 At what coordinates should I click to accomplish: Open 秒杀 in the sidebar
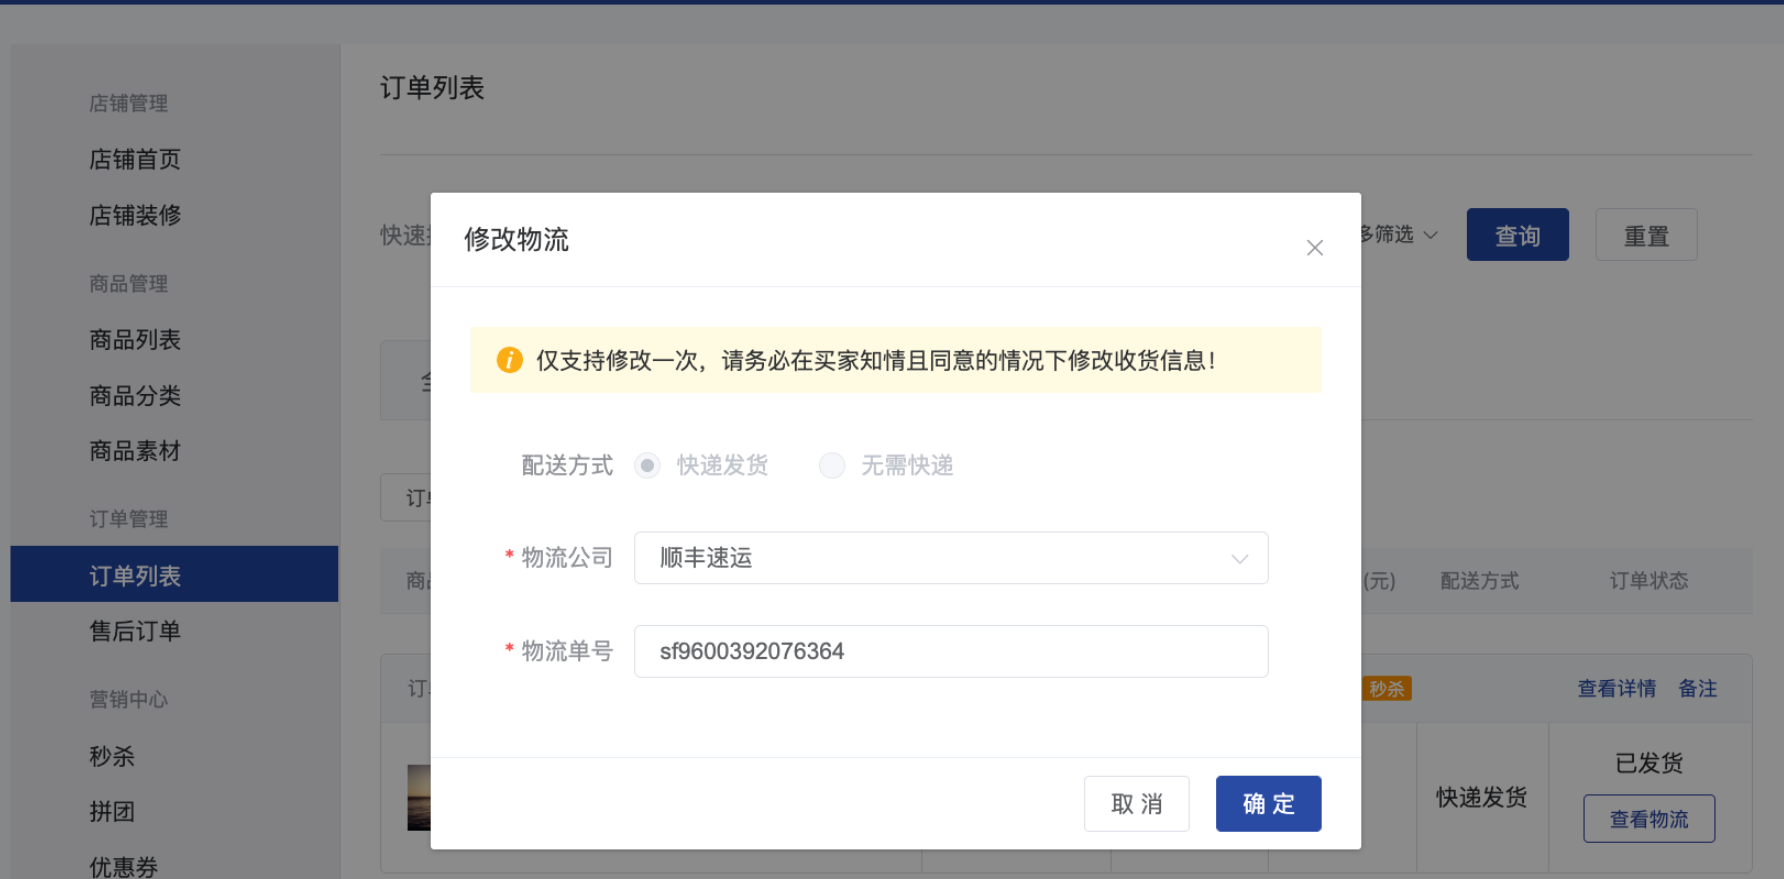point(112,756)
